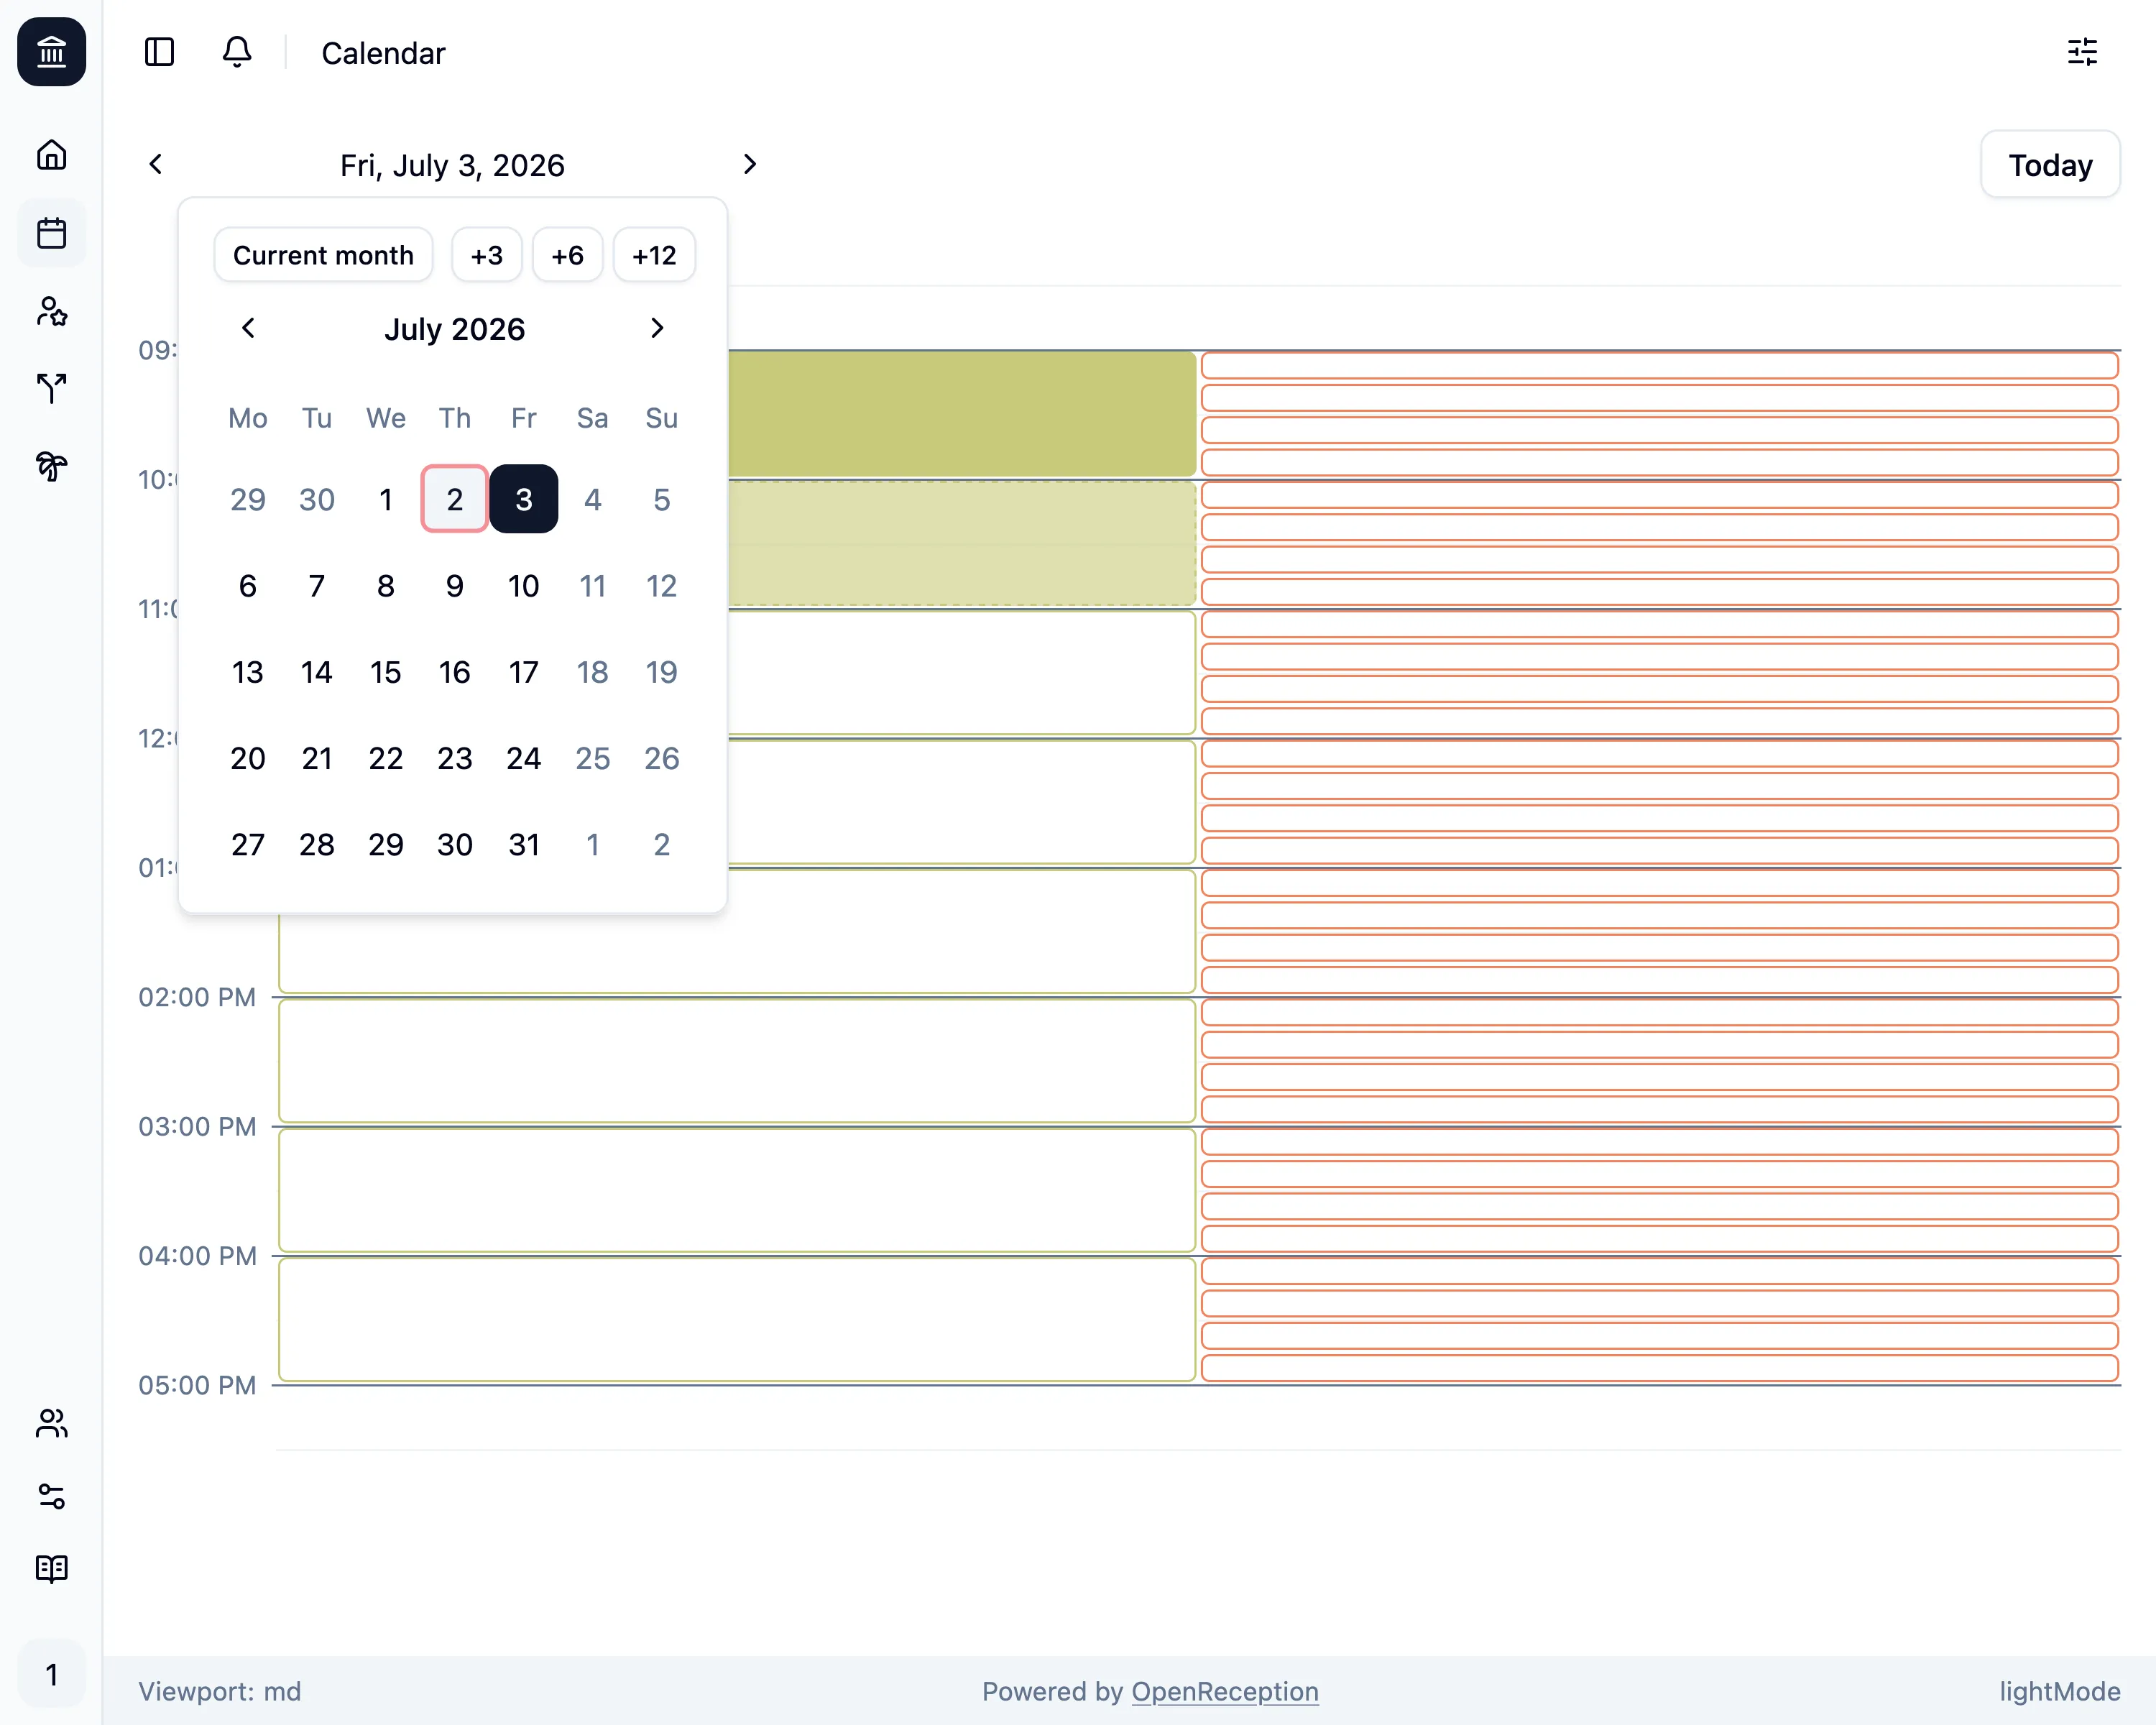Image resolution: width=2156 pixels, height=1725 pixels.
Task: Open the split-arrows routing sidebar icon
Action: click(52, 388)
